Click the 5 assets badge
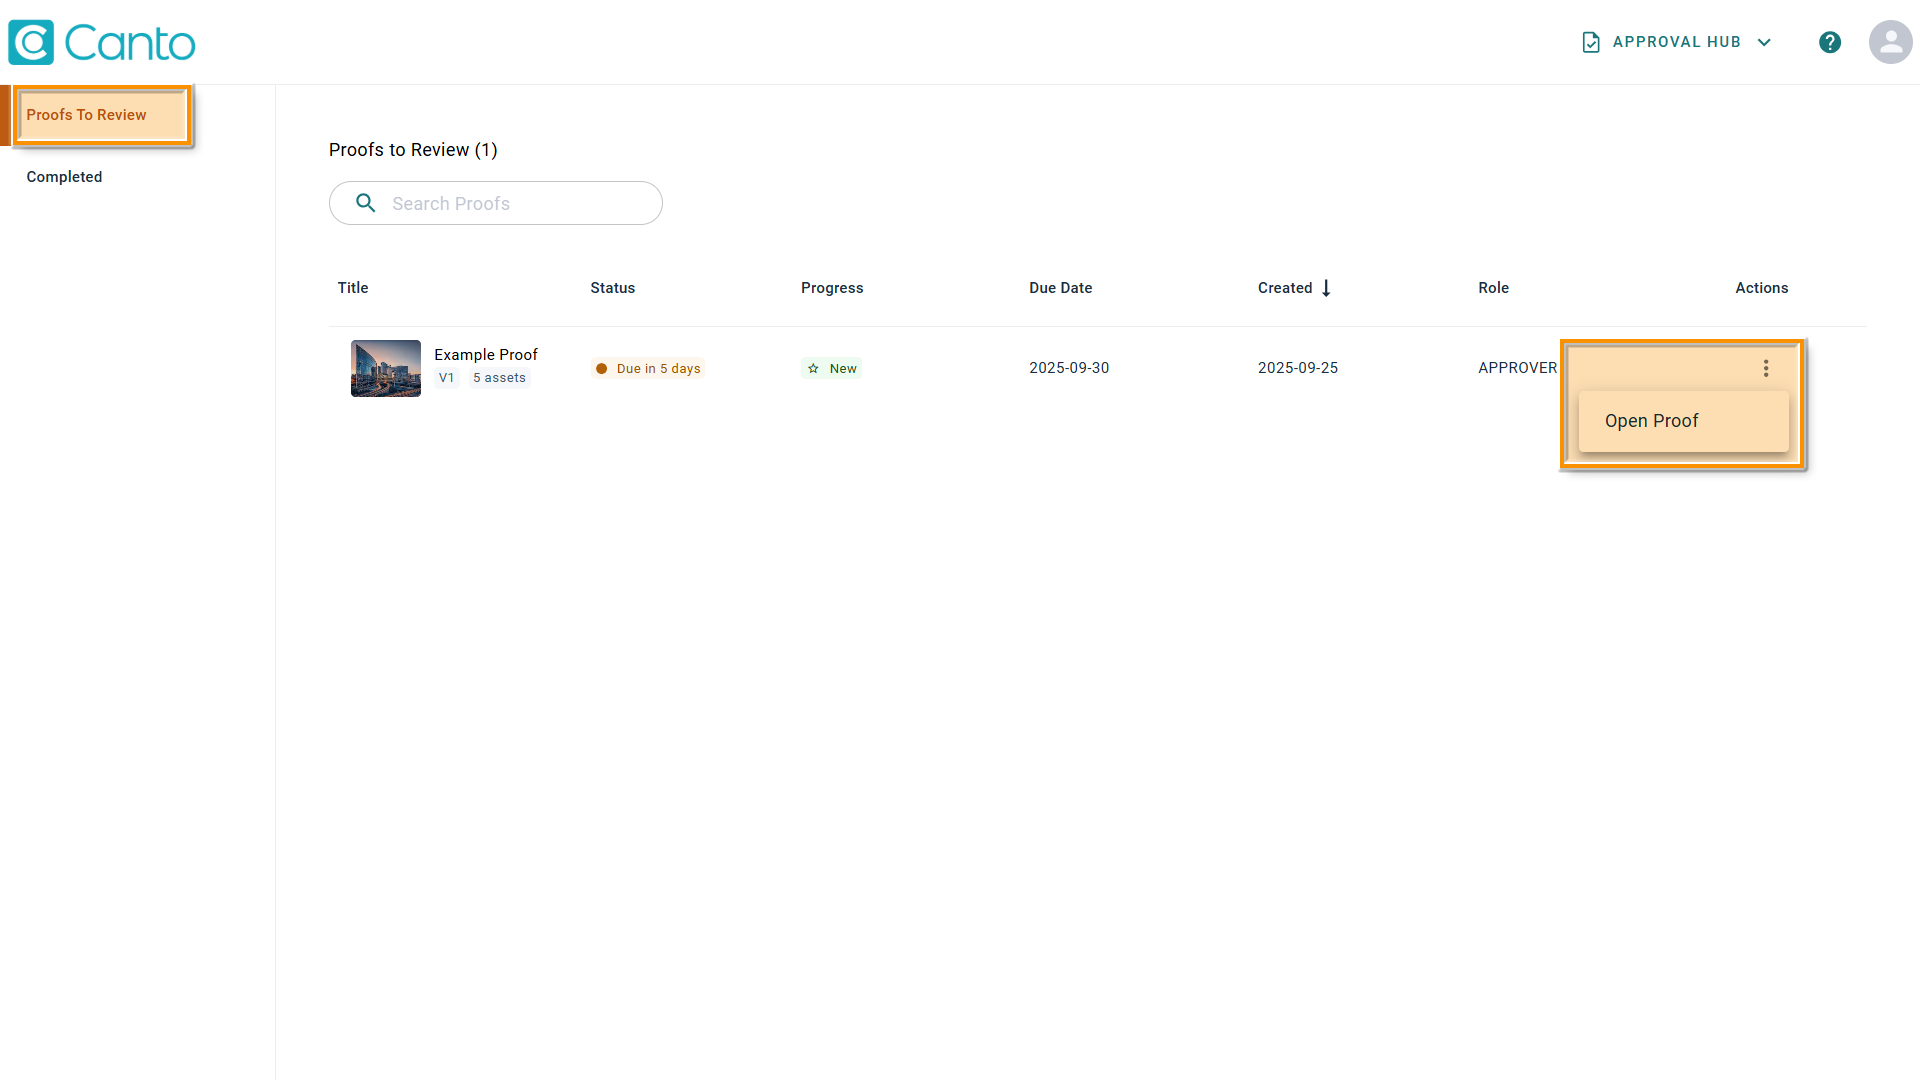 [499, 378]
